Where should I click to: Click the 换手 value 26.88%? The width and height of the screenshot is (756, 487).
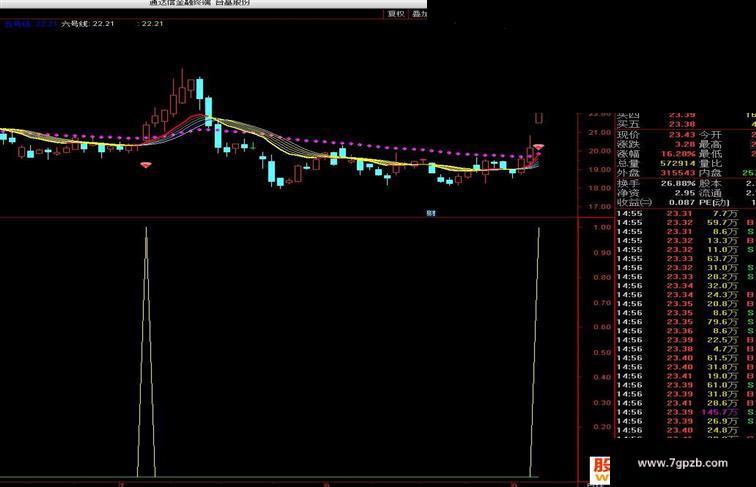[x=678, y=184]
